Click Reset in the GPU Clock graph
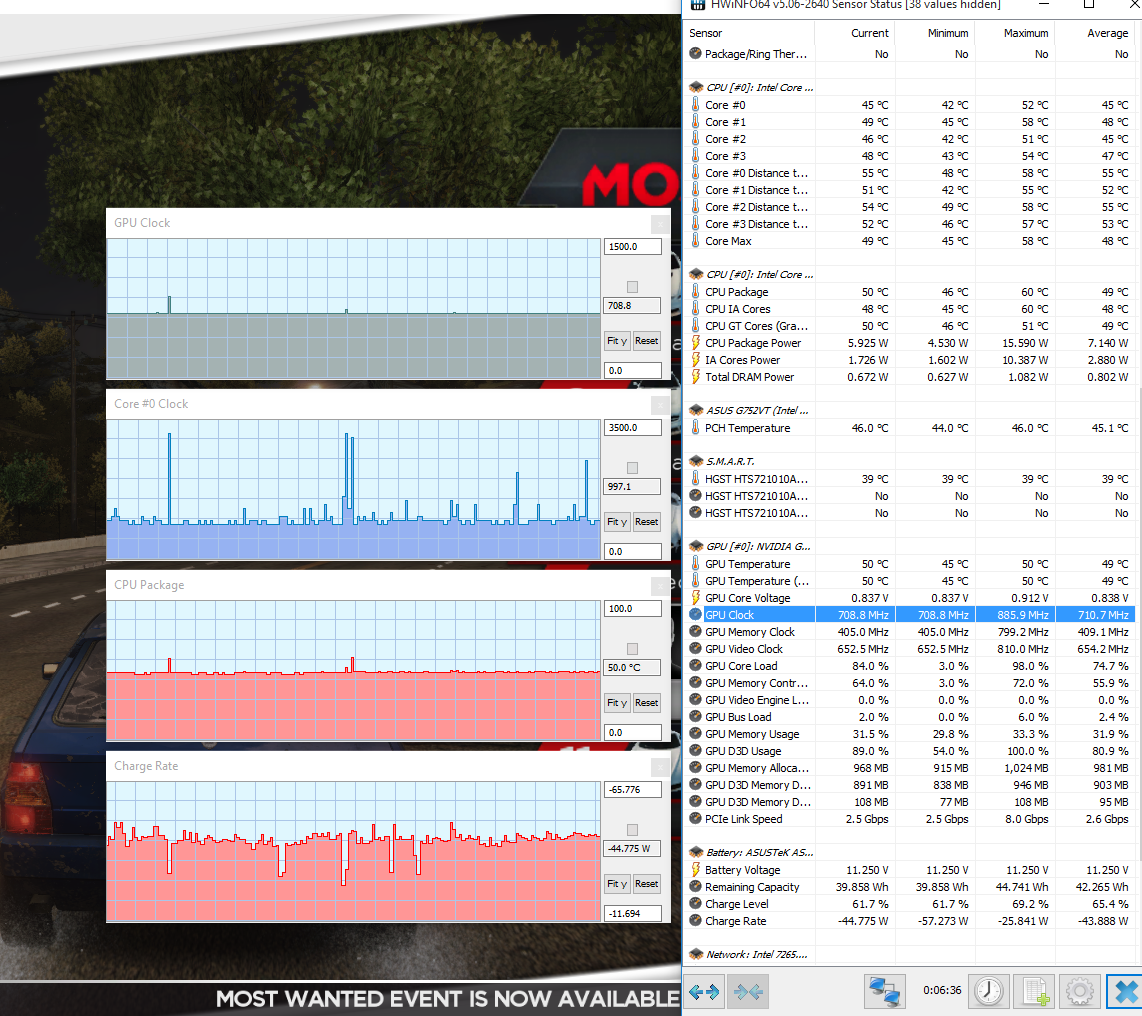Viewport: 1142px width, 1016px height. [x=647, y=341]
